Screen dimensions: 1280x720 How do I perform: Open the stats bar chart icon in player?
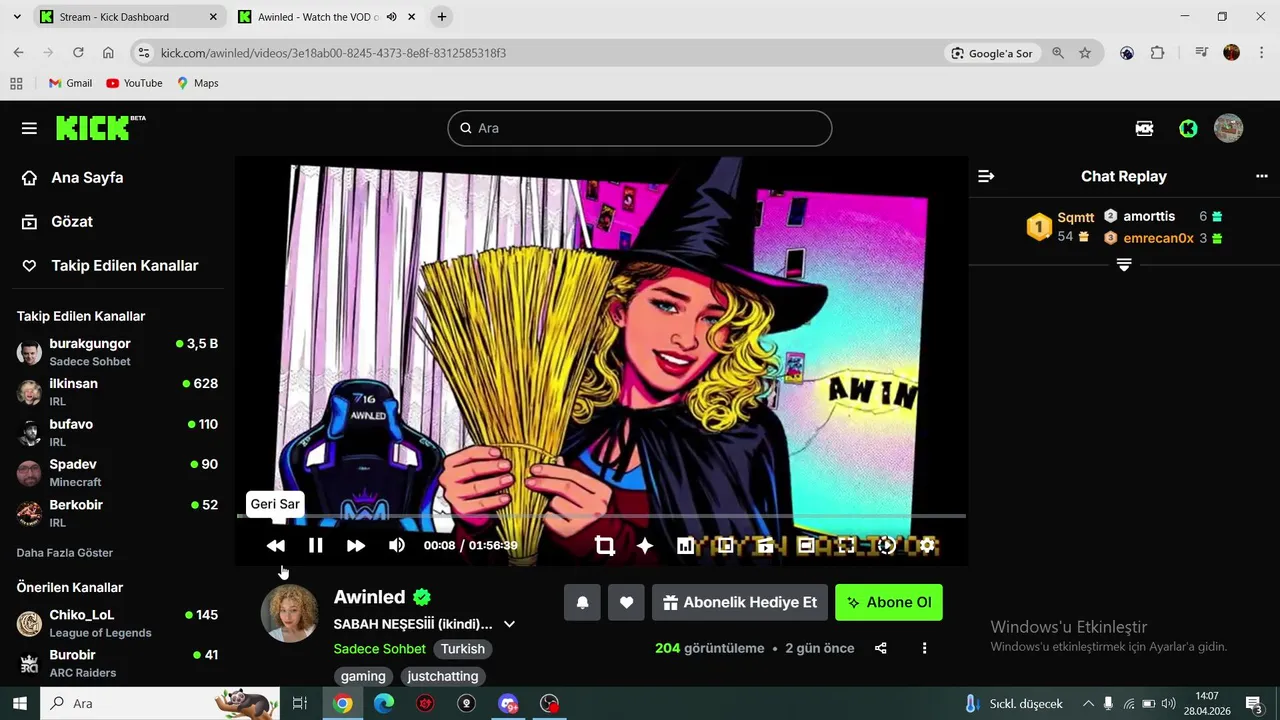[685, 545]
